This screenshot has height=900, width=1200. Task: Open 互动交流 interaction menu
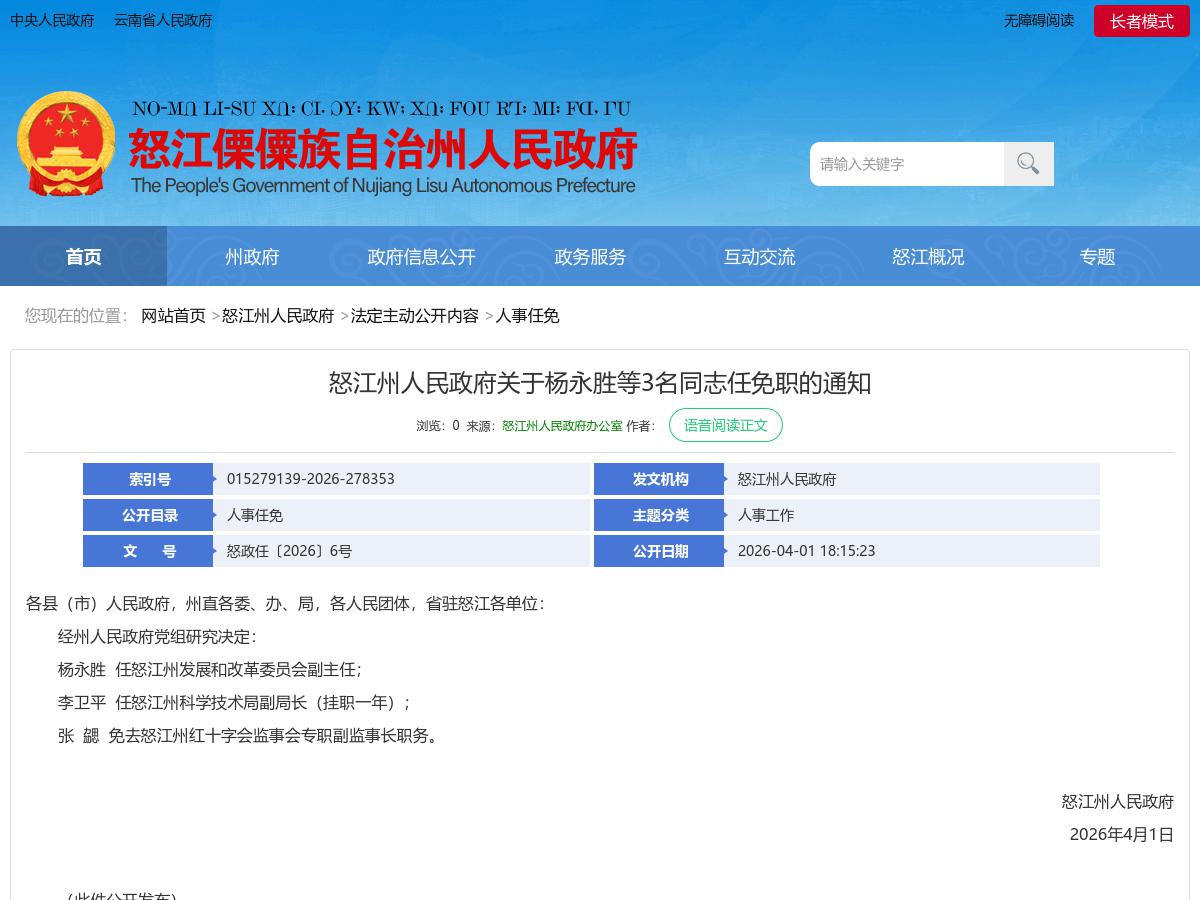click(x=760, y=256)
